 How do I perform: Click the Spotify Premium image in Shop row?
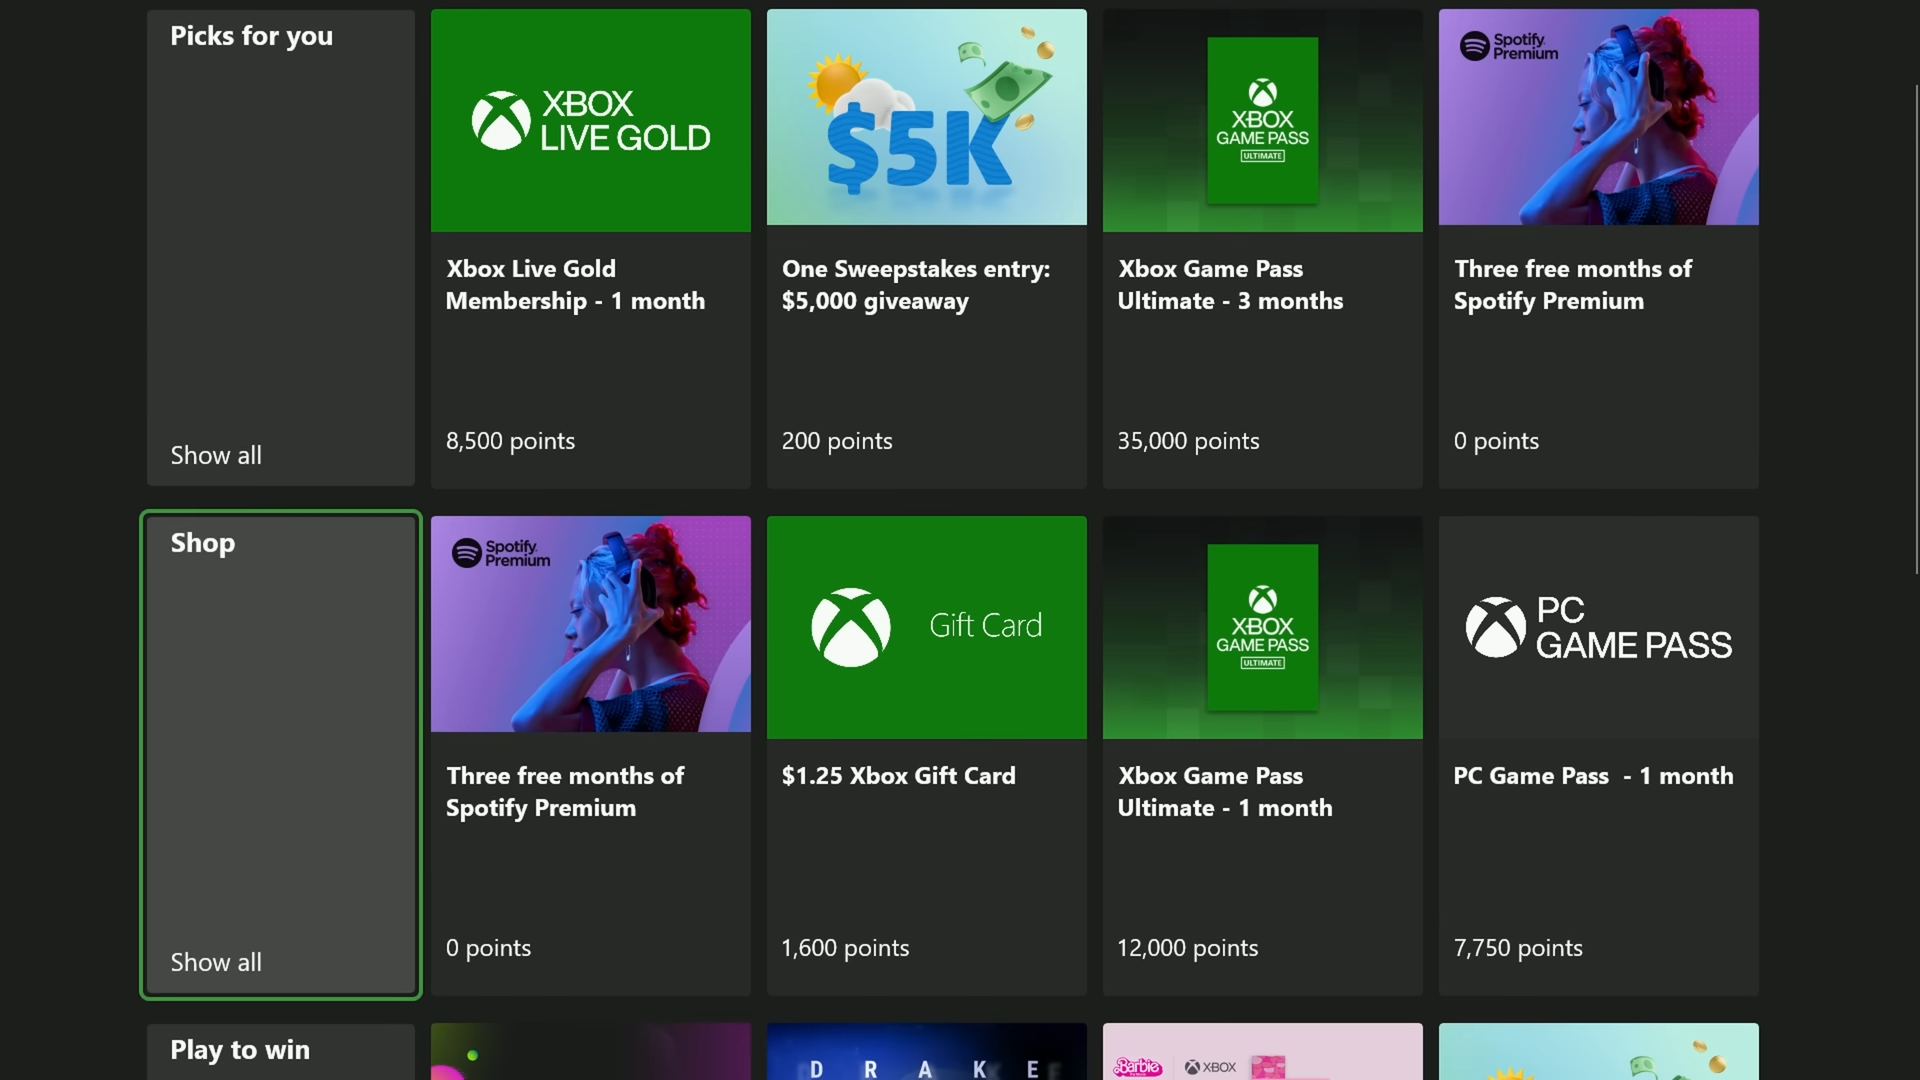[590, 624]
